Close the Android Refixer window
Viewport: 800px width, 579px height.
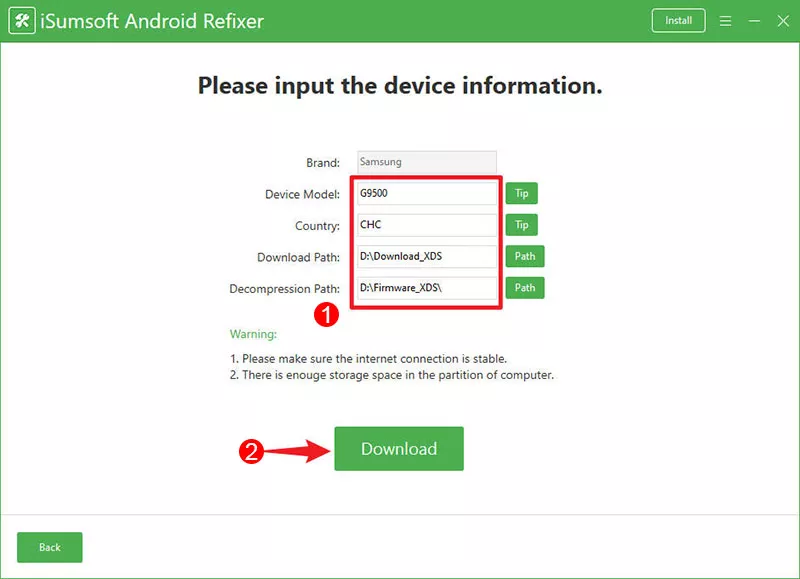click(783, 21)
